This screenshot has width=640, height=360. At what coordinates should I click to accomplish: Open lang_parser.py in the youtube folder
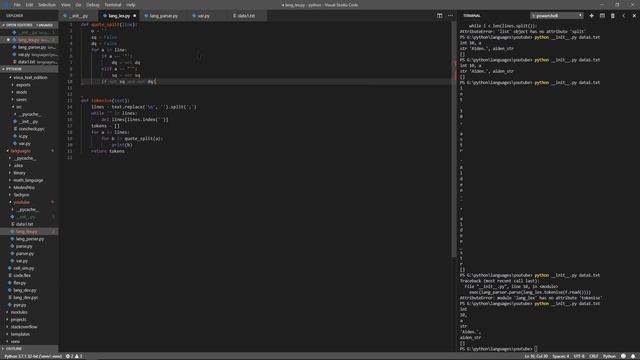(x=30, y=239)
